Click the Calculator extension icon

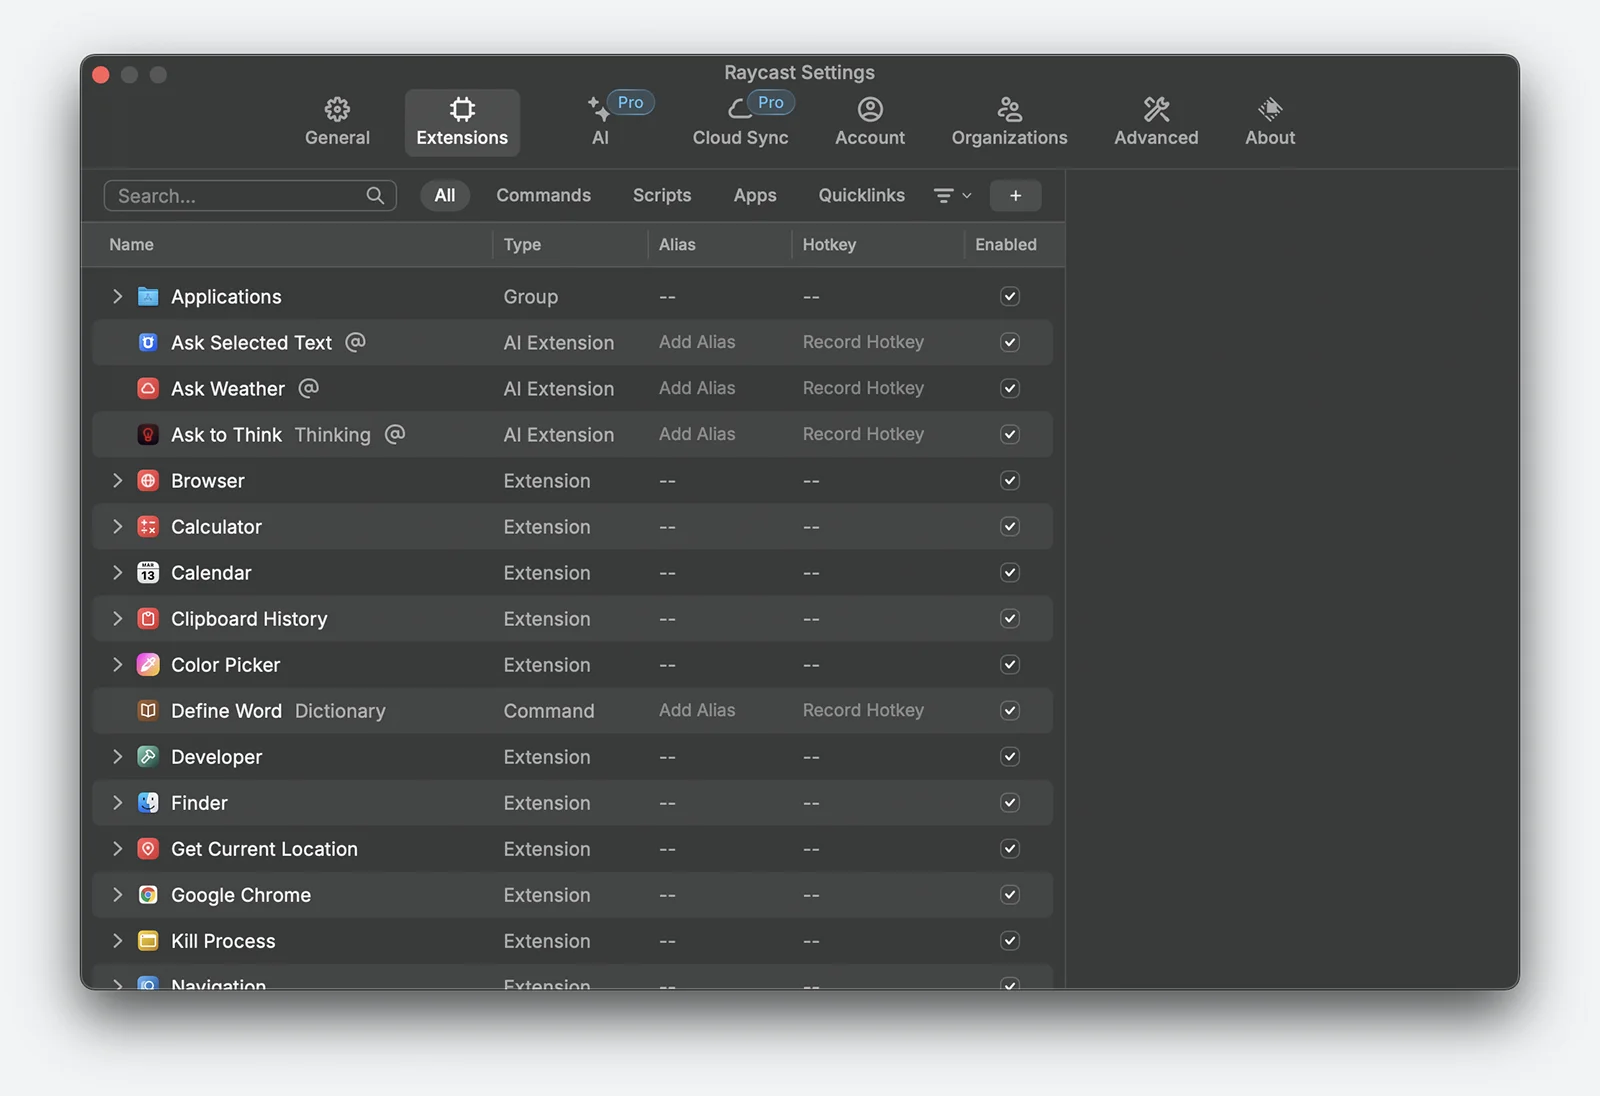[x=148, y=526]
